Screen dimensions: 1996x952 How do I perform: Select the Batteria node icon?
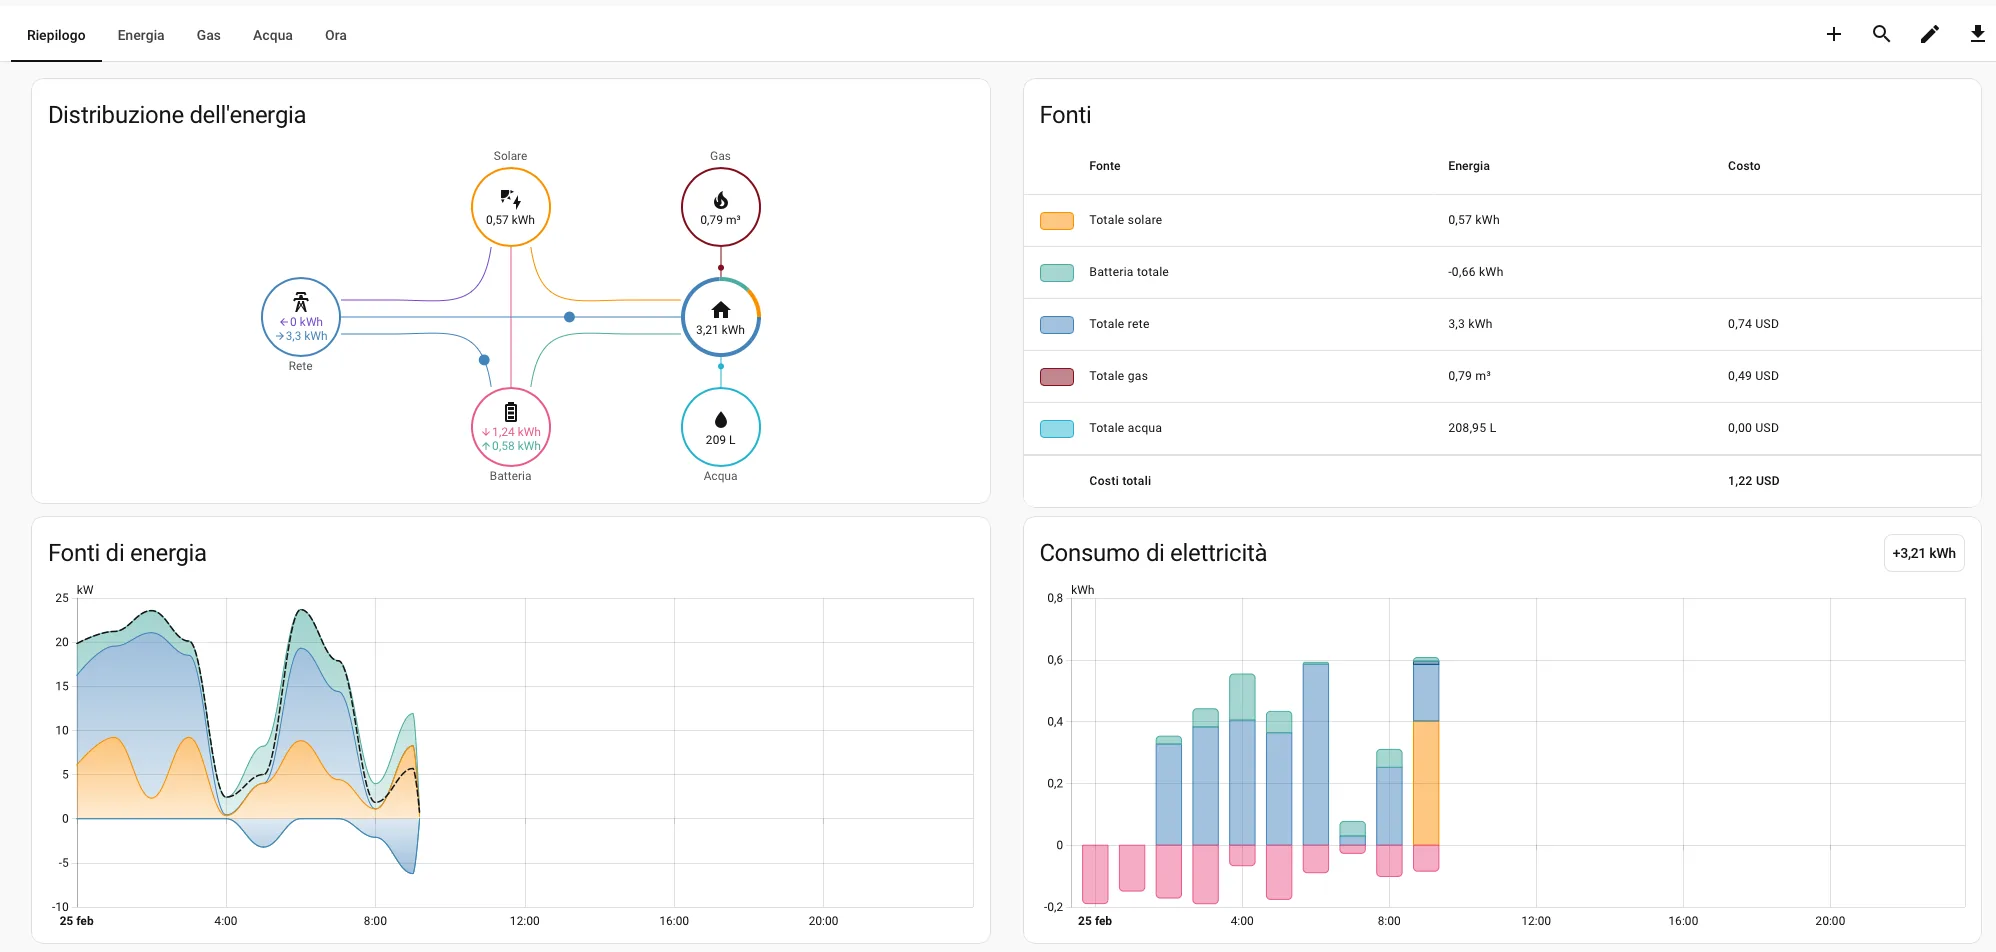point(510,426)
